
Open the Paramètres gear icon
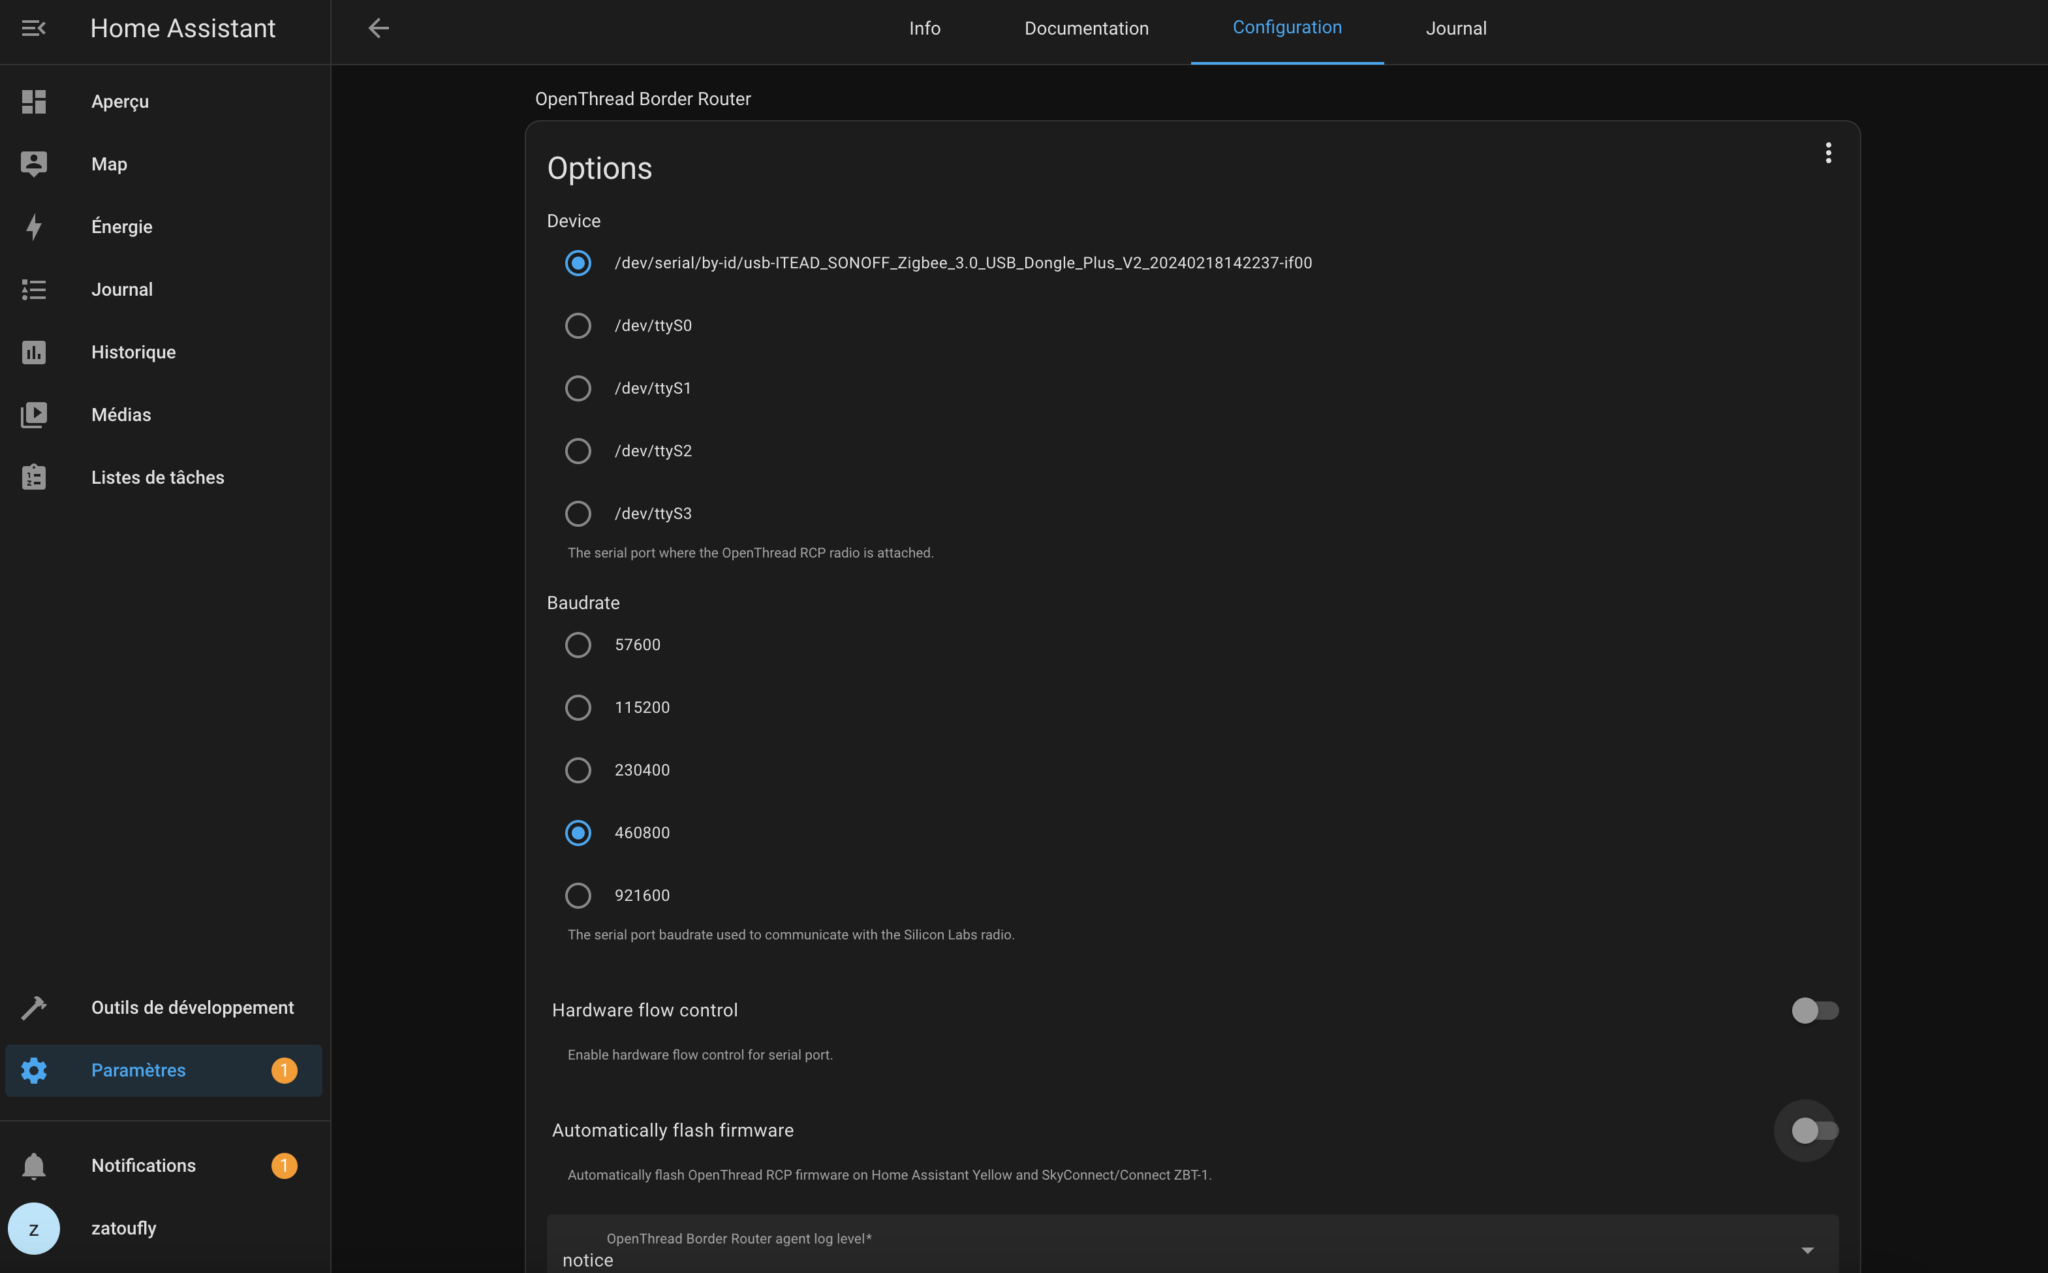(x=34, y=1070)
